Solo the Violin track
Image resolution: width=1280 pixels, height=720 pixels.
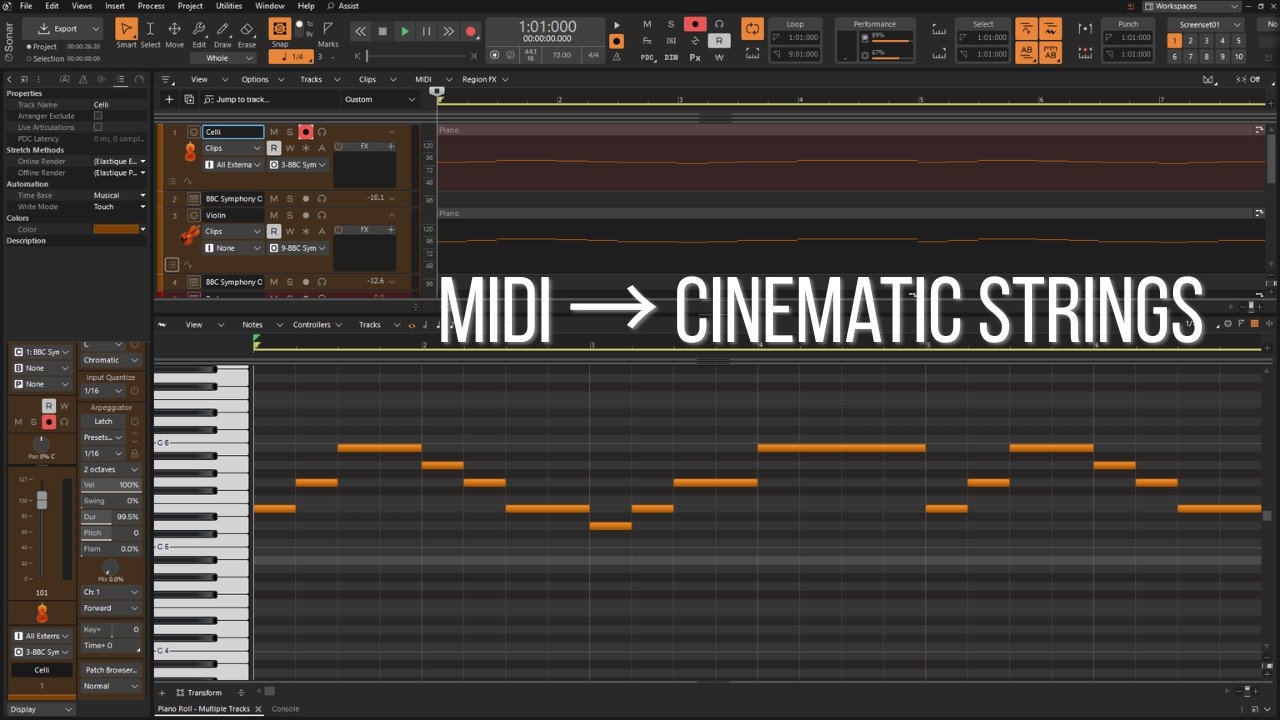(x=290, y=215)
